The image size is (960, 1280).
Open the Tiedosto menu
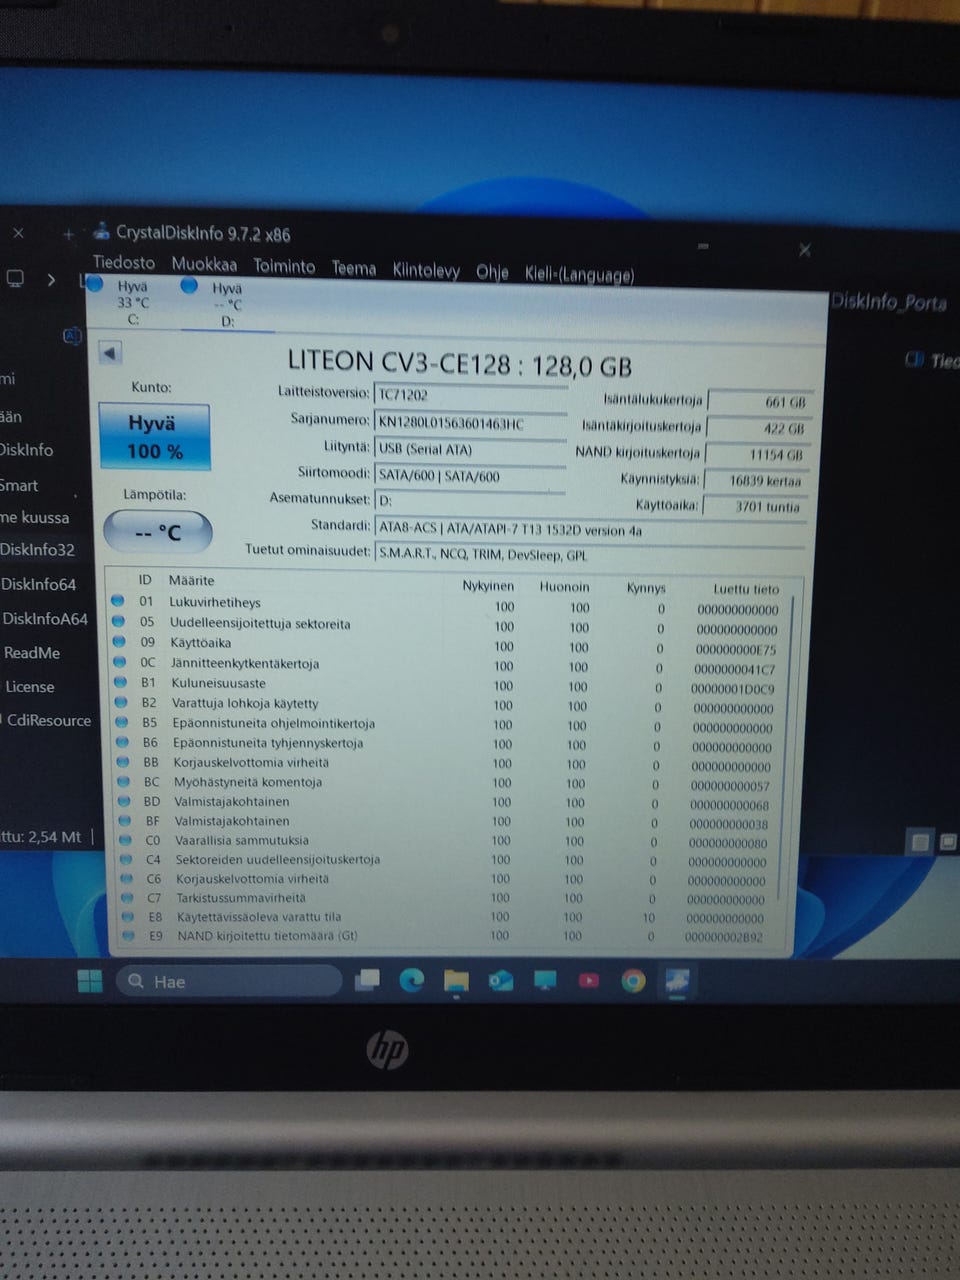124,262
